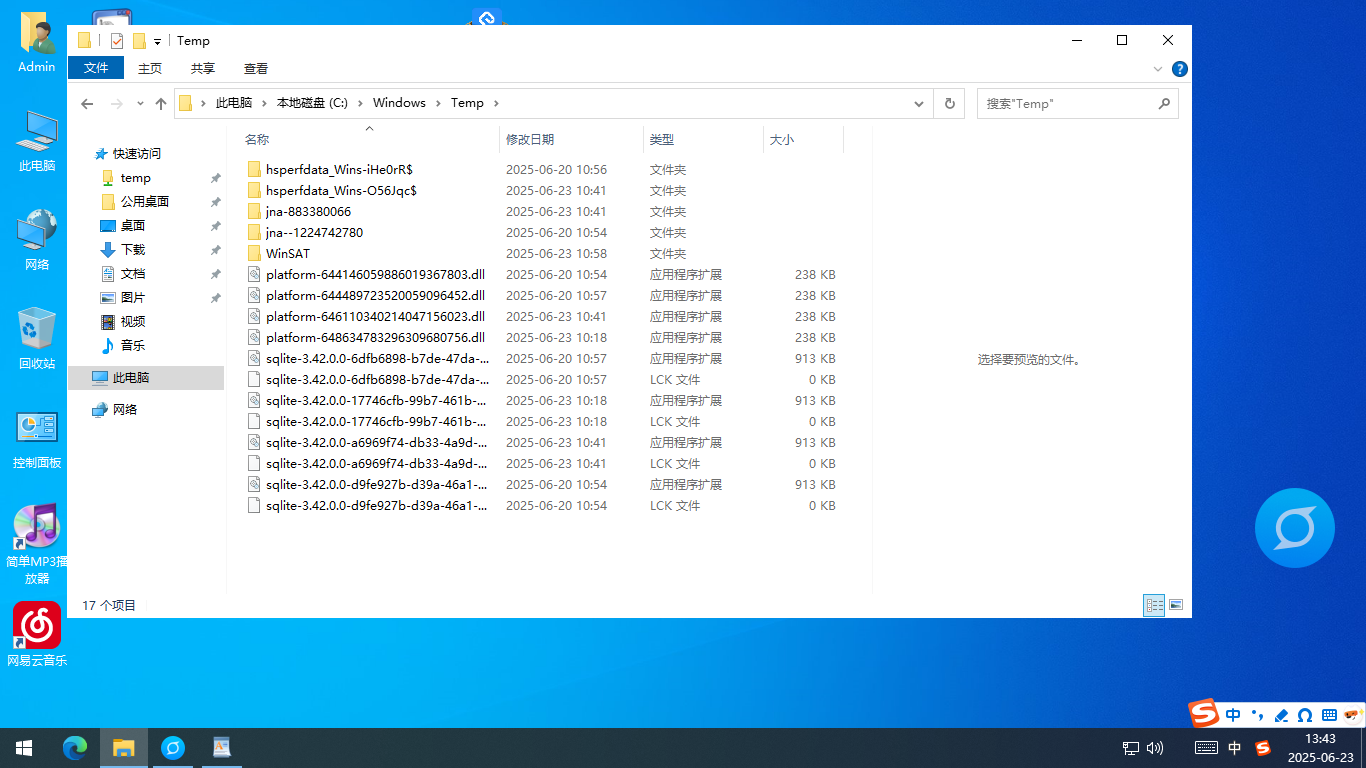Expand the chevron after Temp breadcrumb
1366x768 pixels.
(x=496, y=103)
